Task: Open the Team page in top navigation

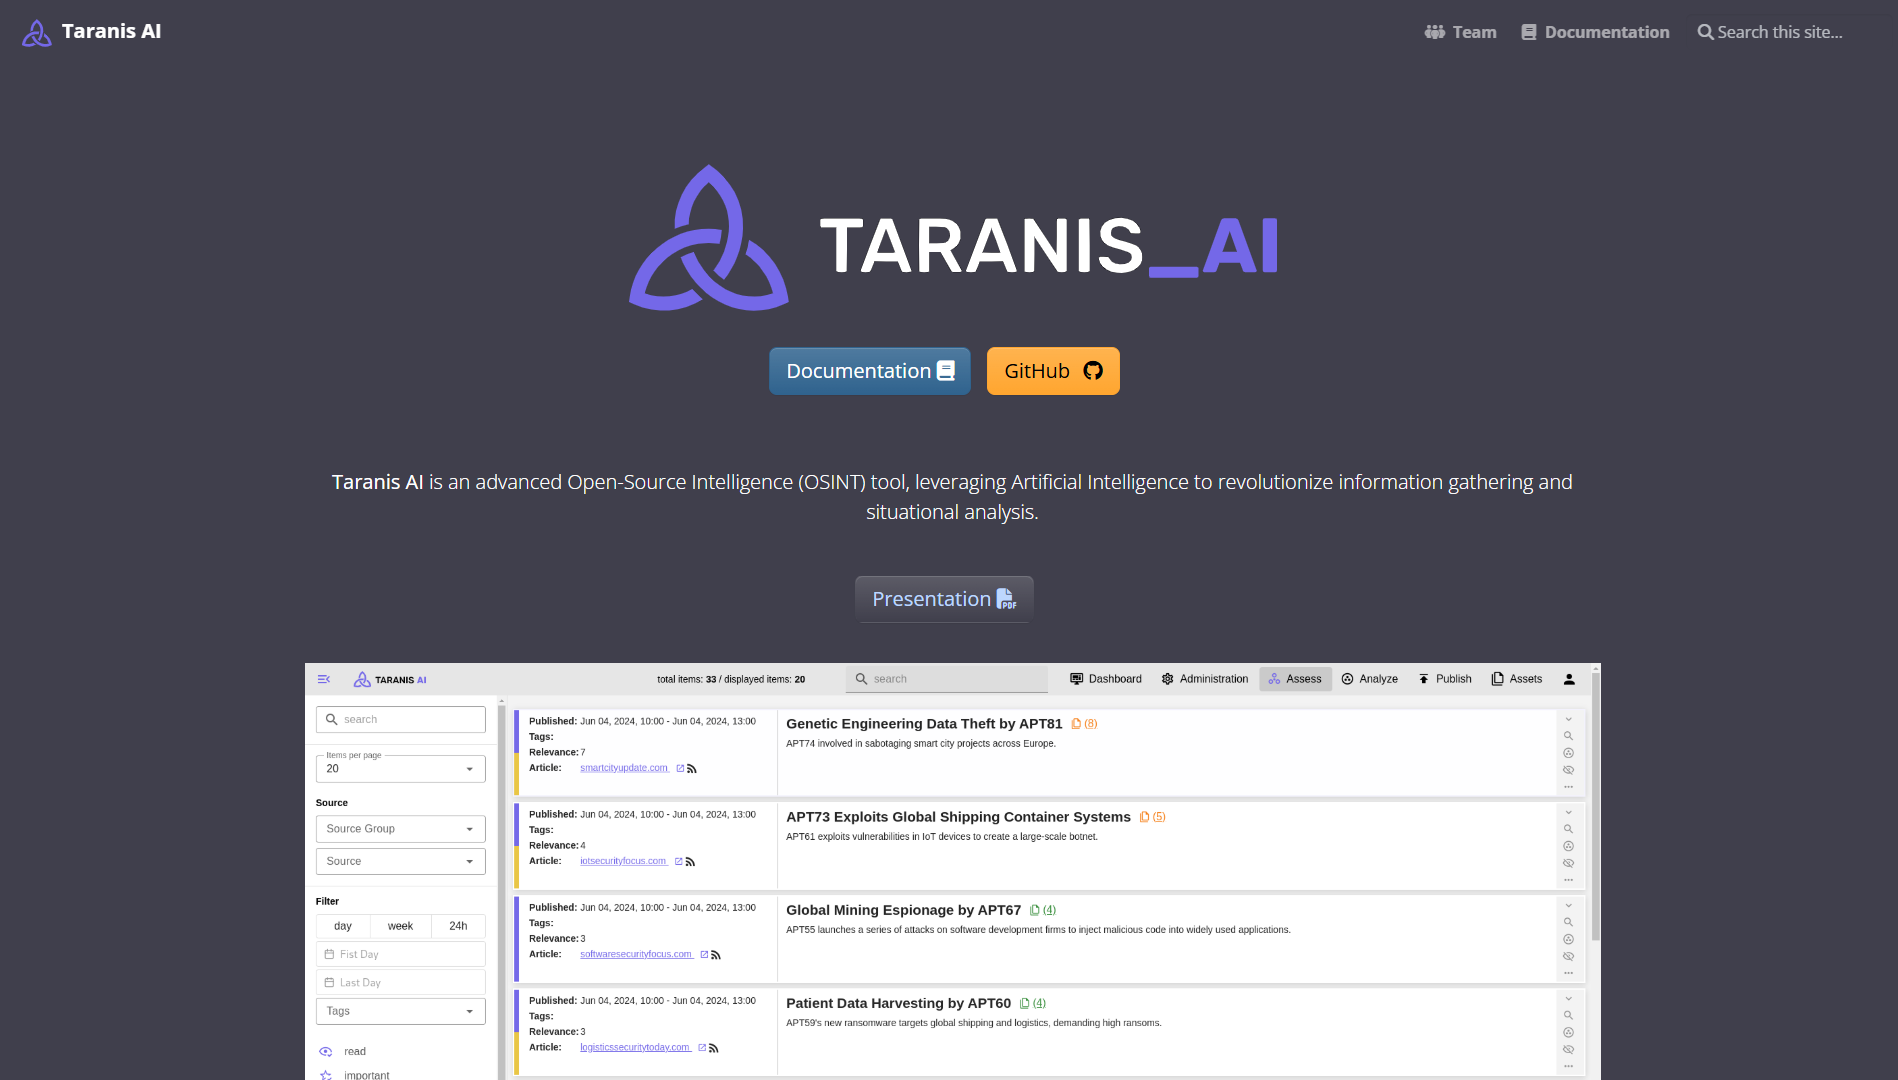Action: tap(1460, 32)
